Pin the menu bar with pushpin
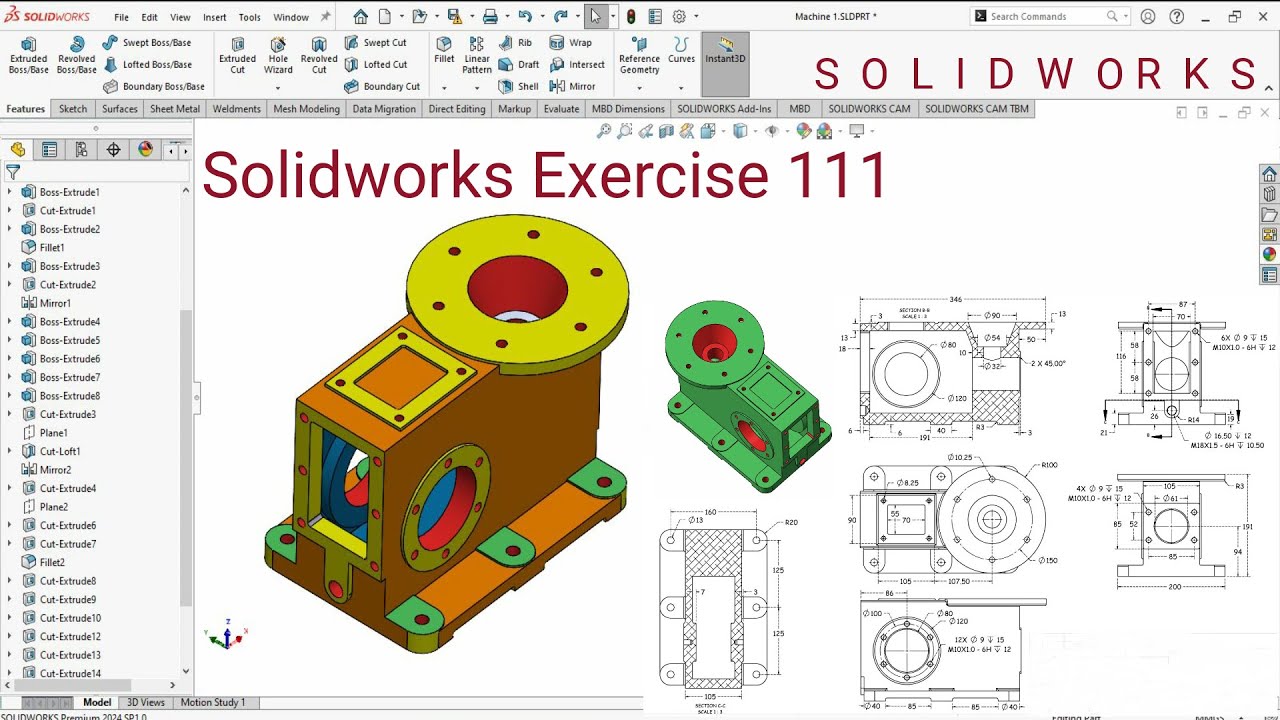This screenshot has width=1280, height=720. click(325, 17)
